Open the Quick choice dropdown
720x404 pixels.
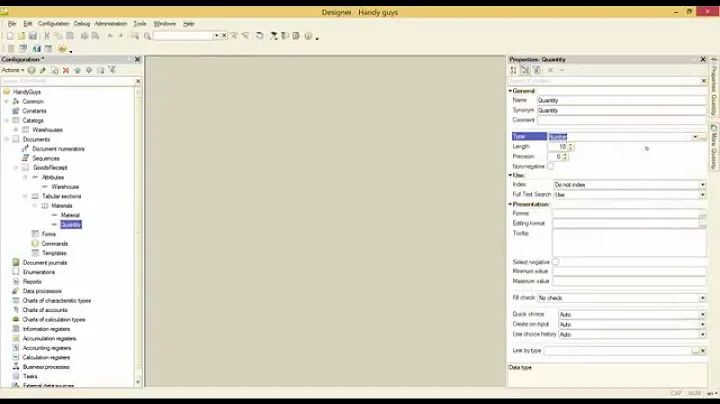[x=703, y=314]
